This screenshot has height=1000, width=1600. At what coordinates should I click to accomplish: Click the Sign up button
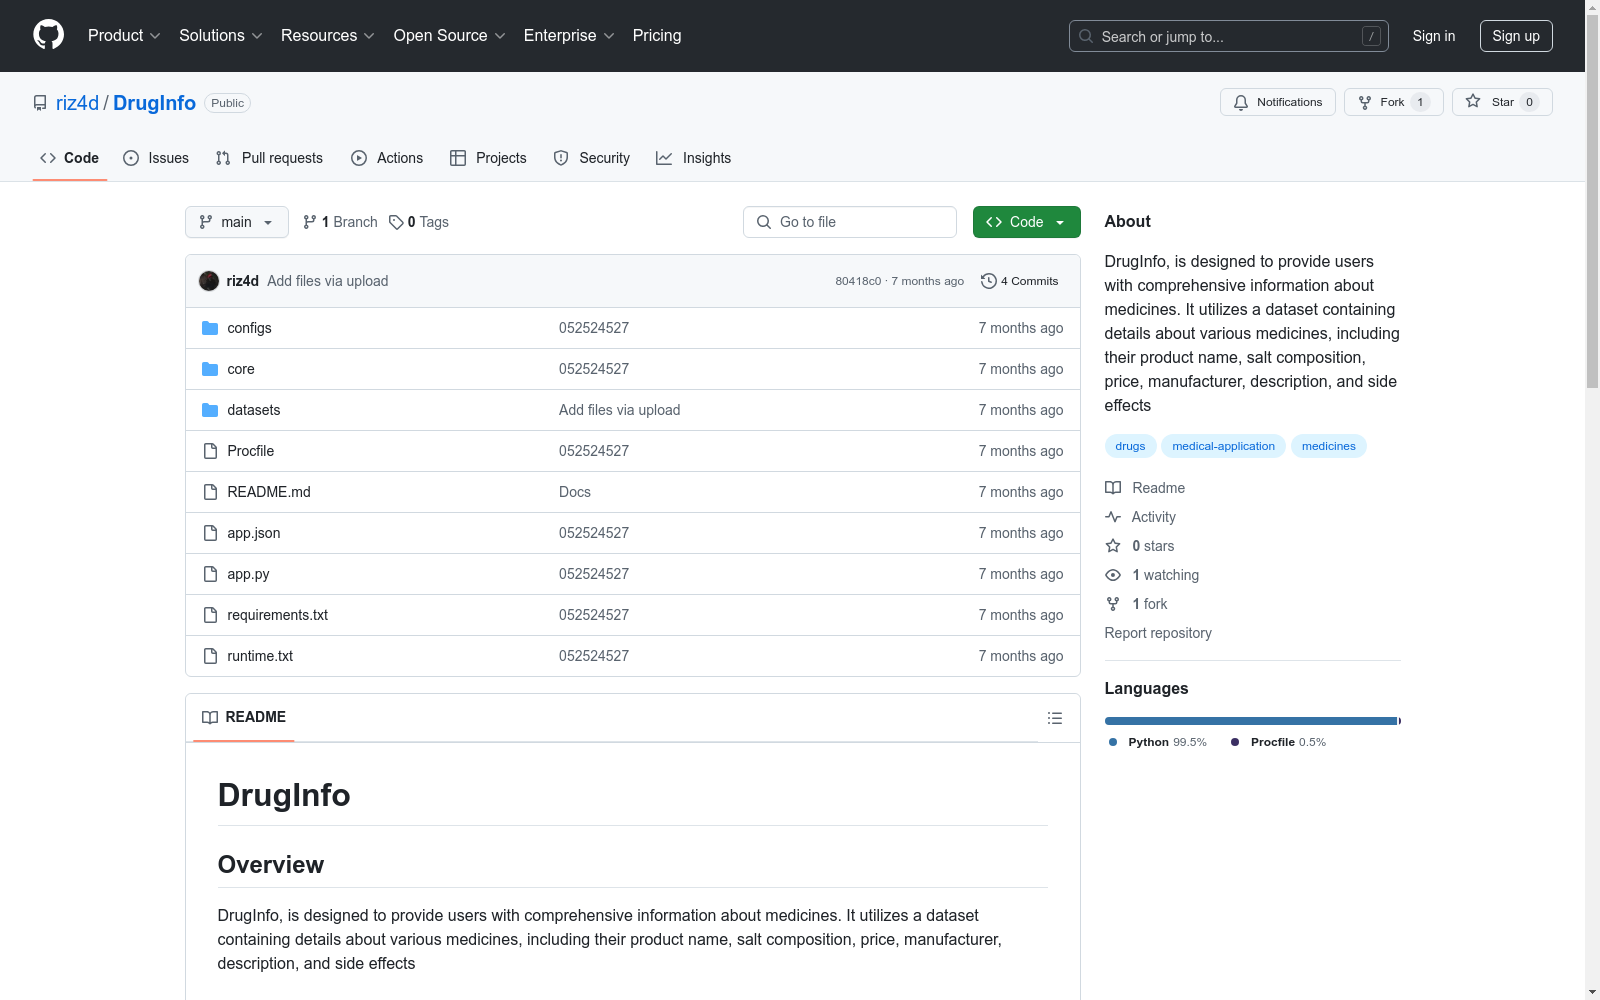(x=1516, y=36)
